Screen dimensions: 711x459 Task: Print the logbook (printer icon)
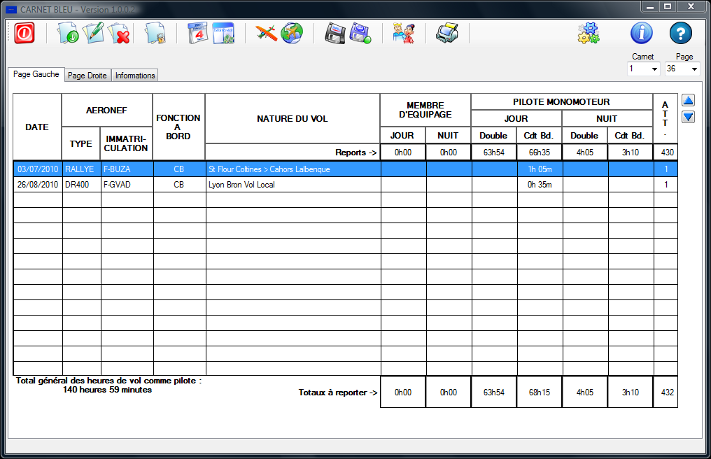pos(447,33)
